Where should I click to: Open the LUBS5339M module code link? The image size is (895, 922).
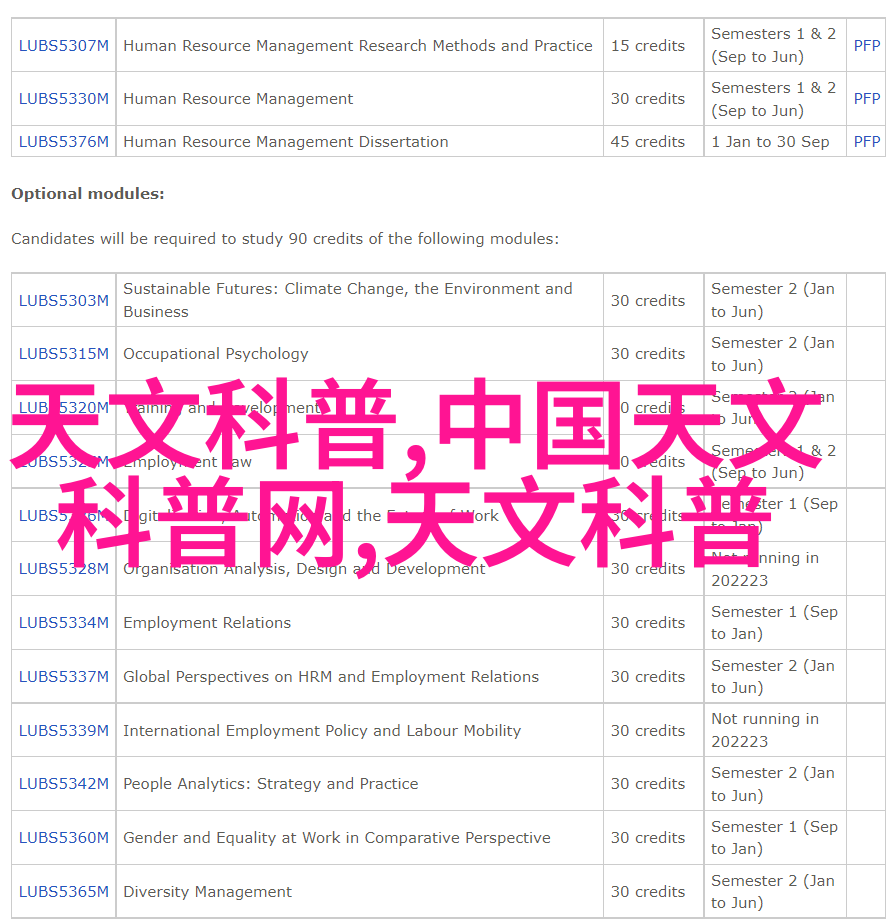point(63,731)
